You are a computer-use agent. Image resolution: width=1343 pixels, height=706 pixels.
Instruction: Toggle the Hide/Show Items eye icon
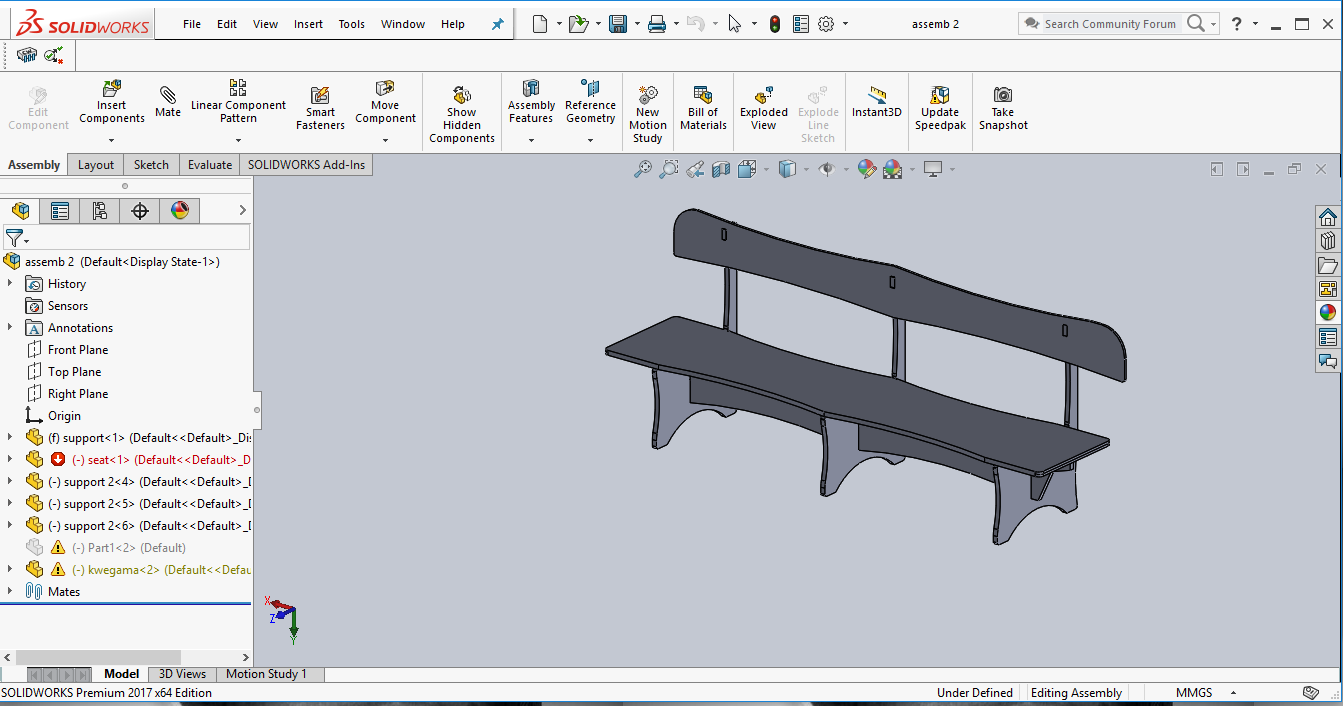click(826, 169)
